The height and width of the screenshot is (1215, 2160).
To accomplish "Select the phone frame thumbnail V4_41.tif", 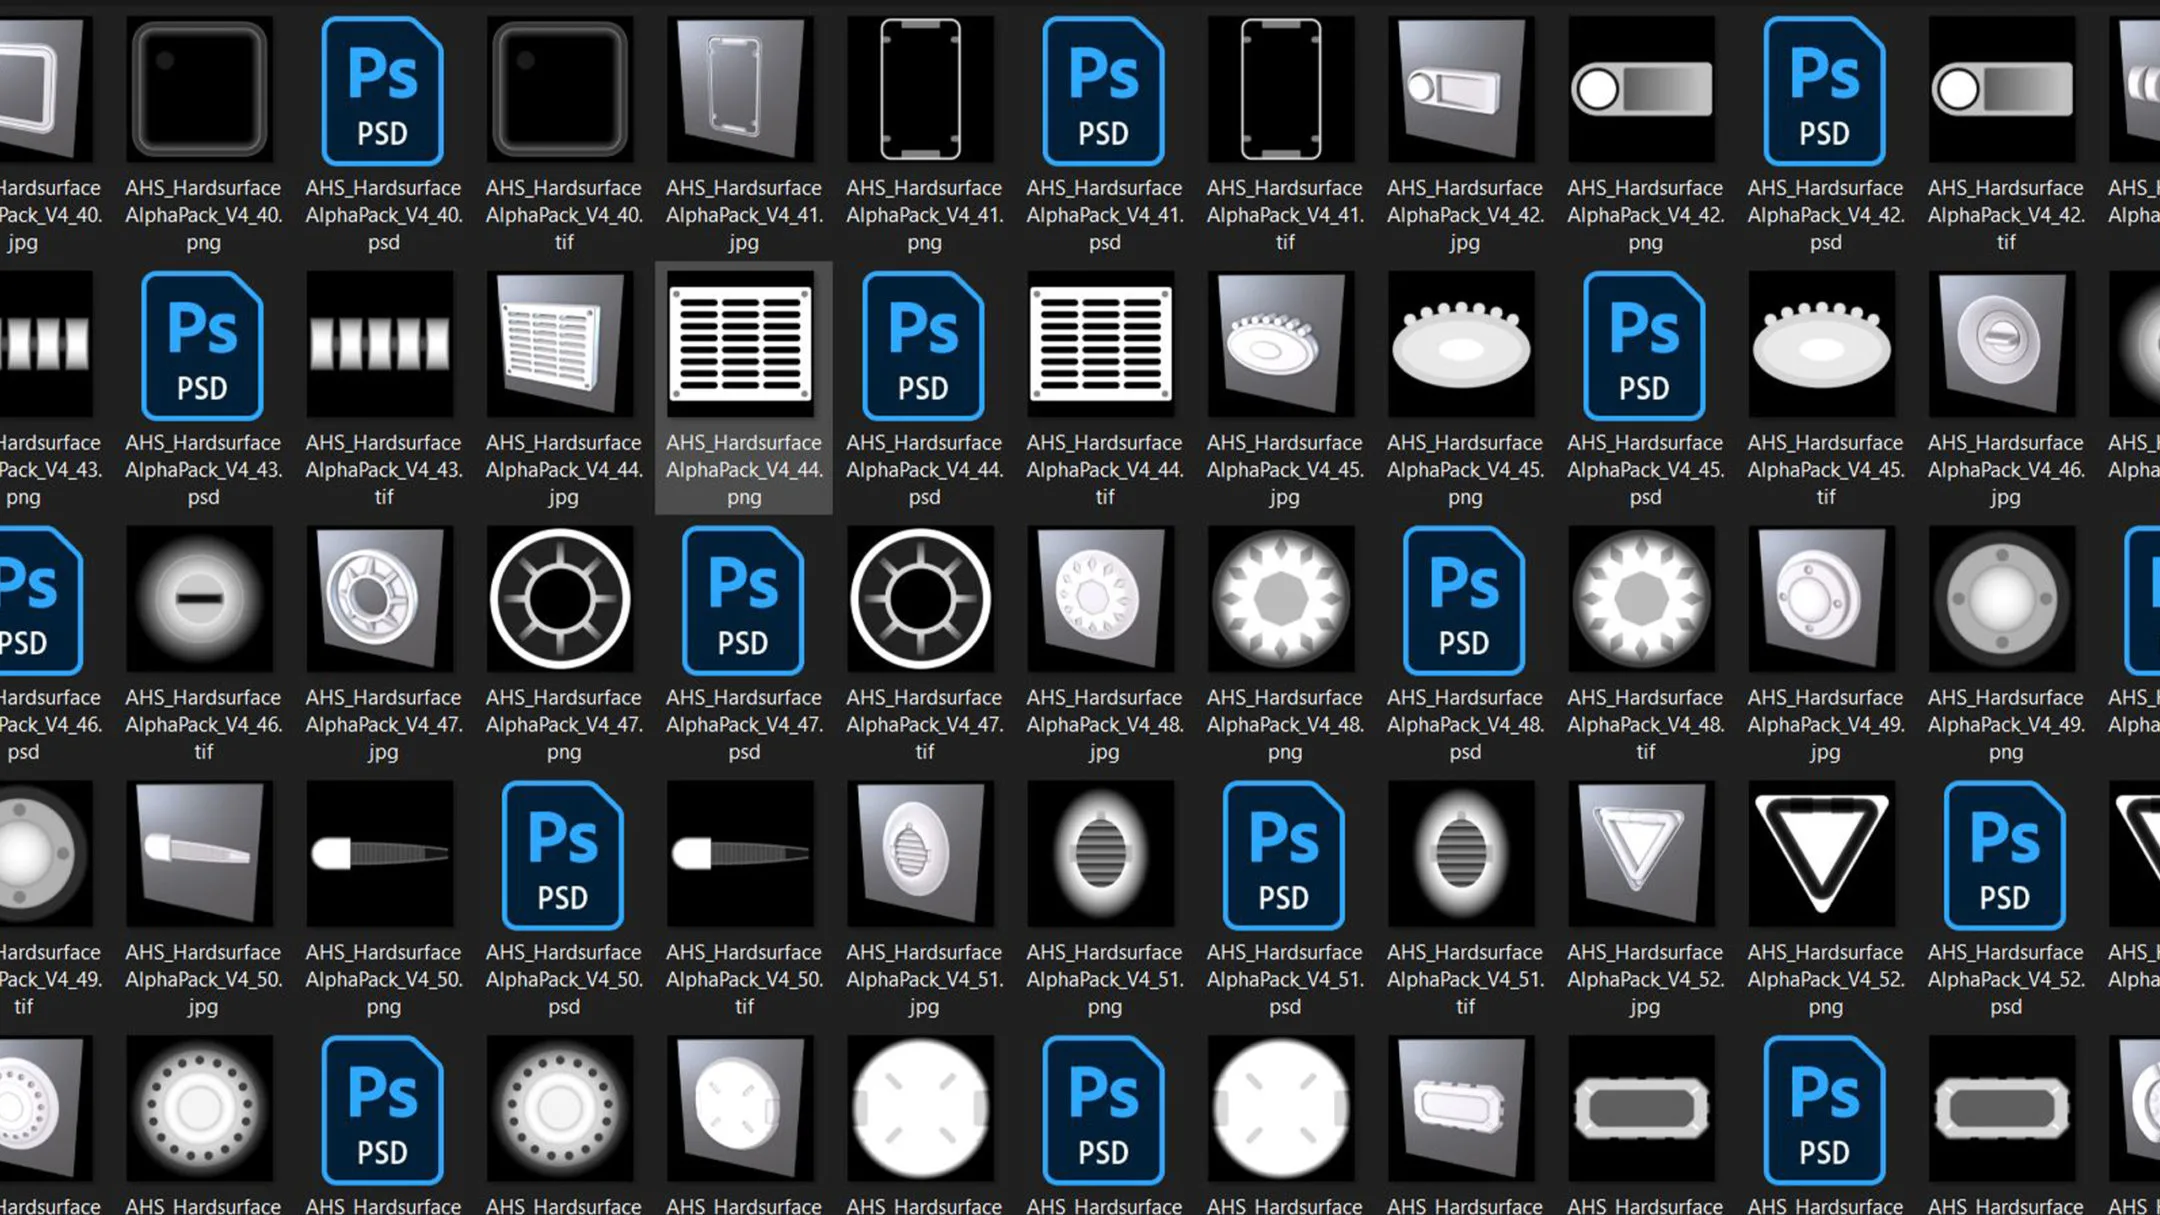I will pyautogui.click(x=1282, y=90).
